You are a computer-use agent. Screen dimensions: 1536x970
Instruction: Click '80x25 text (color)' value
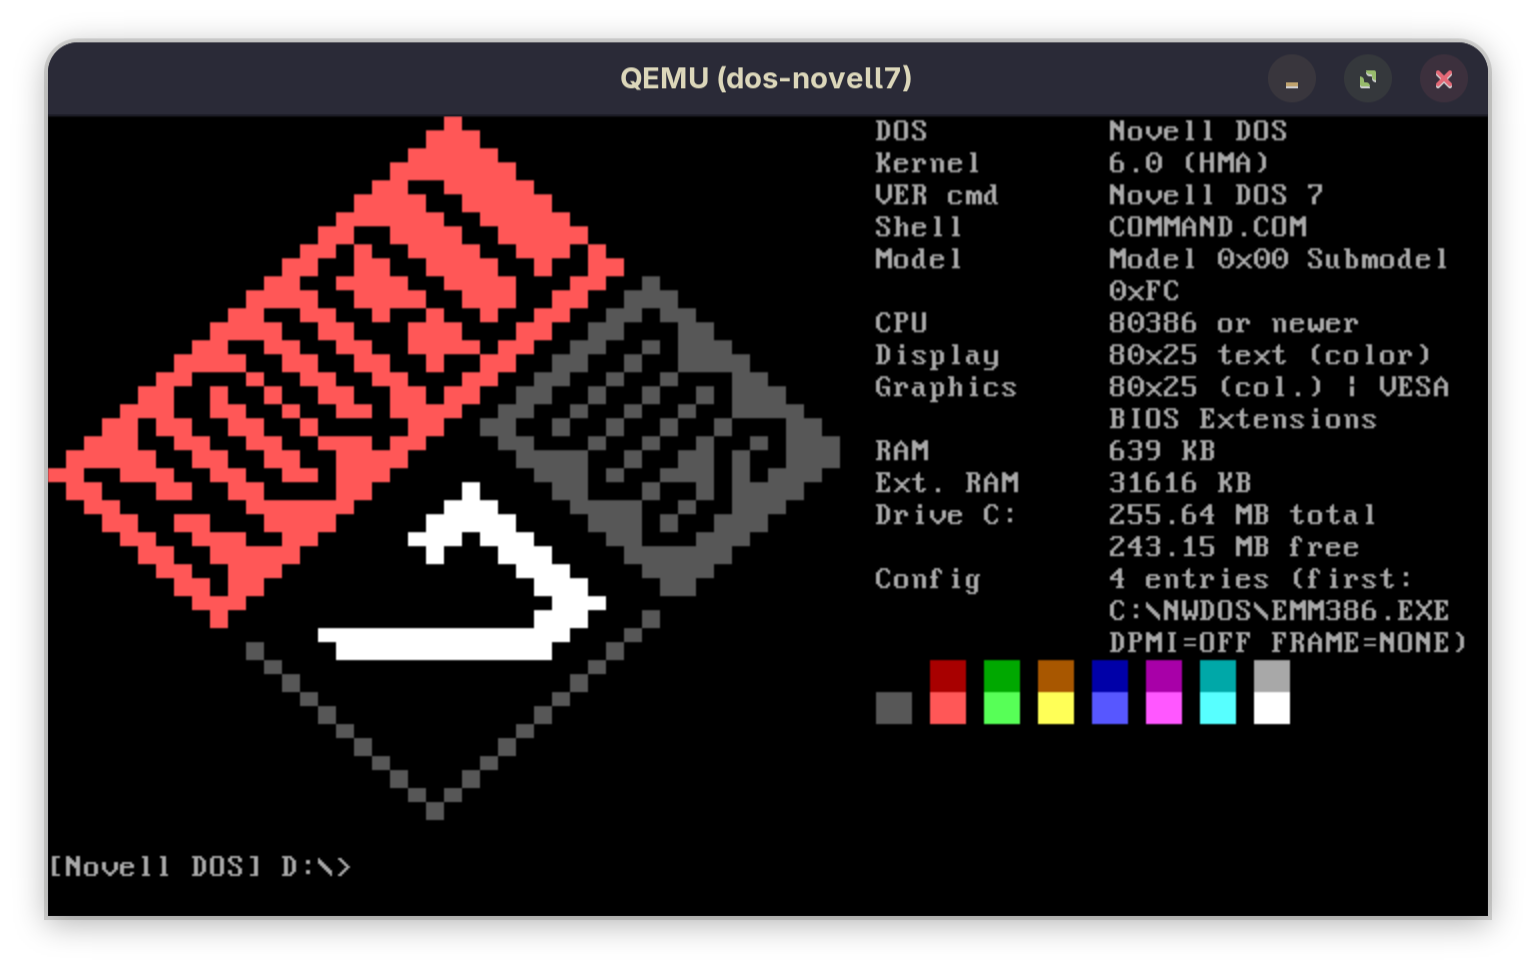(x=1270, y=355)
